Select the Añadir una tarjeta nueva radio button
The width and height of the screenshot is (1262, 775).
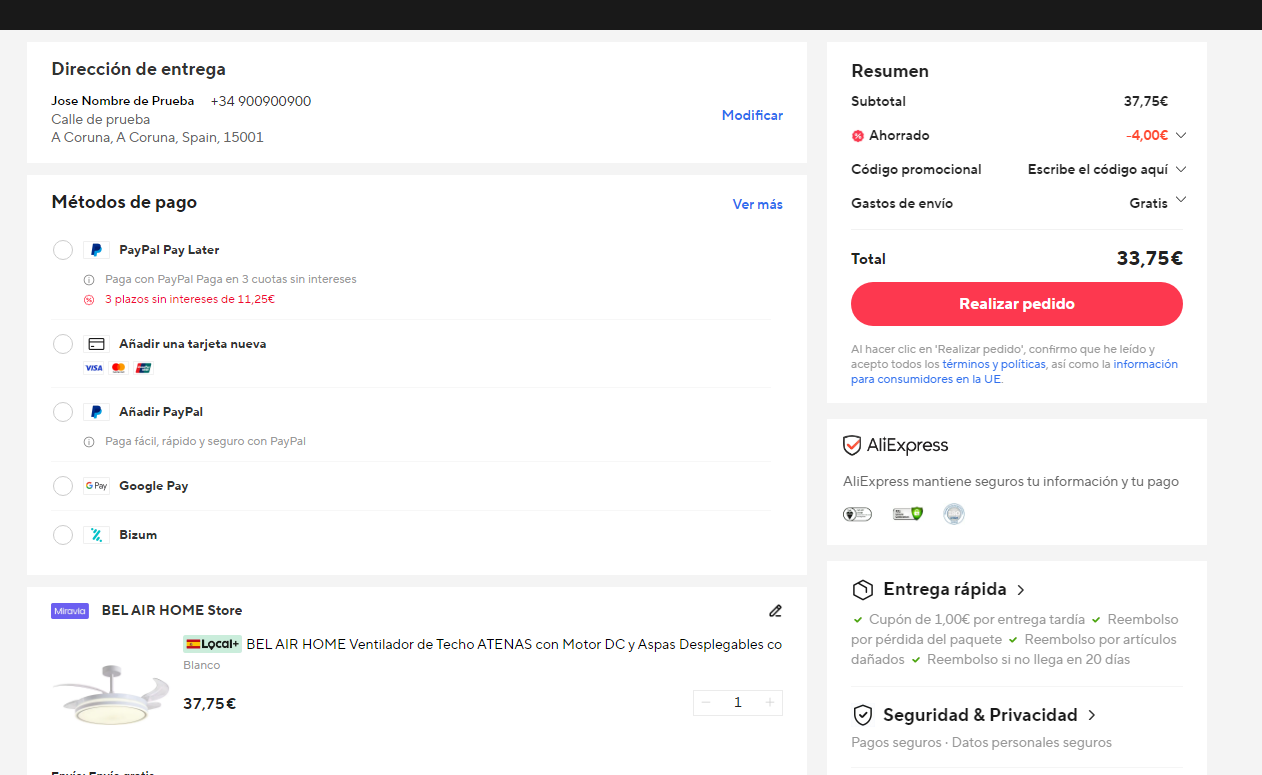63,344
